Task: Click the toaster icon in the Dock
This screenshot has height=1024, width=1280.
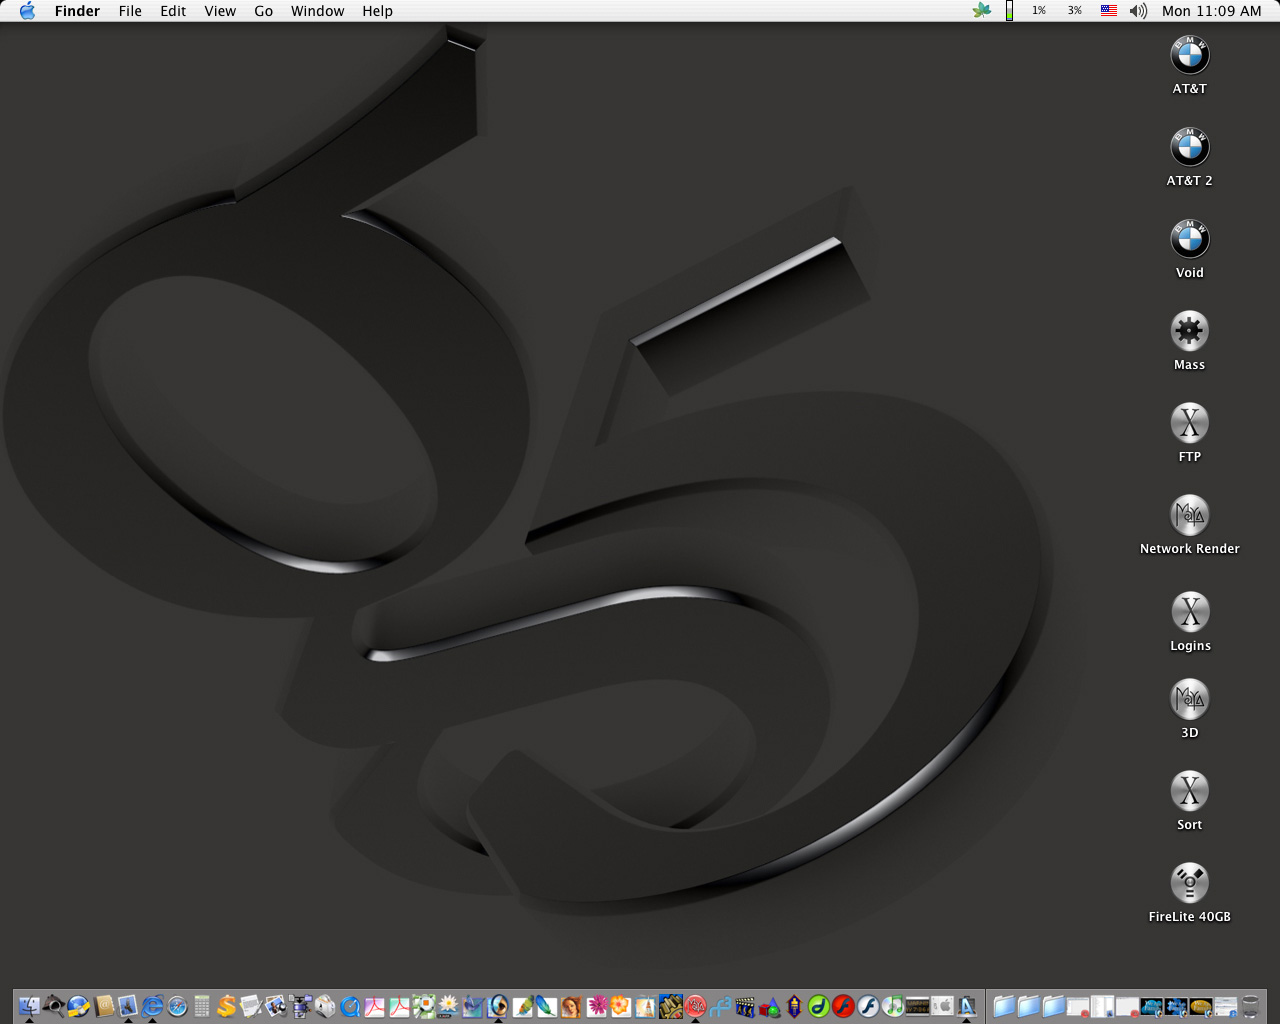Action: pos(325,1005)
